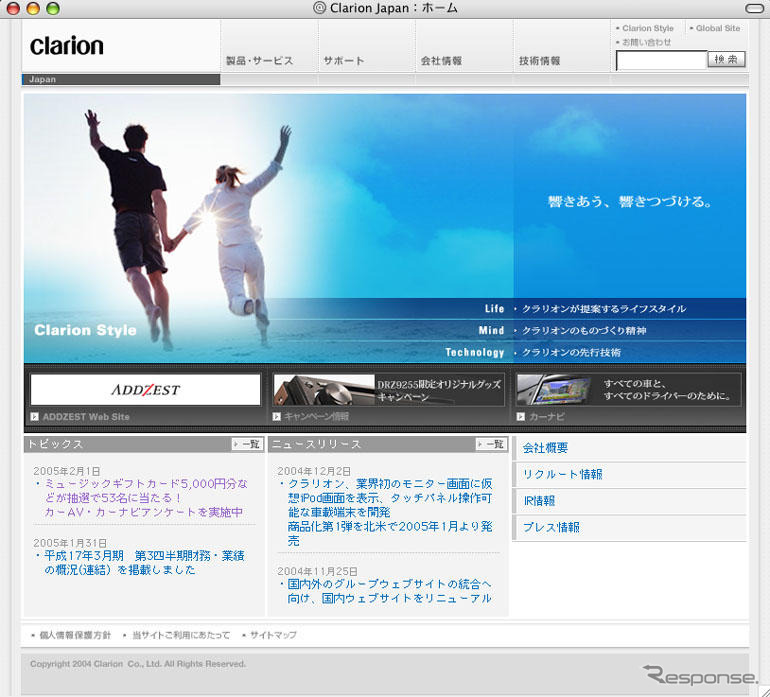Open the ミュージックギフトカード survey topic
The height and width of the screenshot is (697, 770).
146,498
